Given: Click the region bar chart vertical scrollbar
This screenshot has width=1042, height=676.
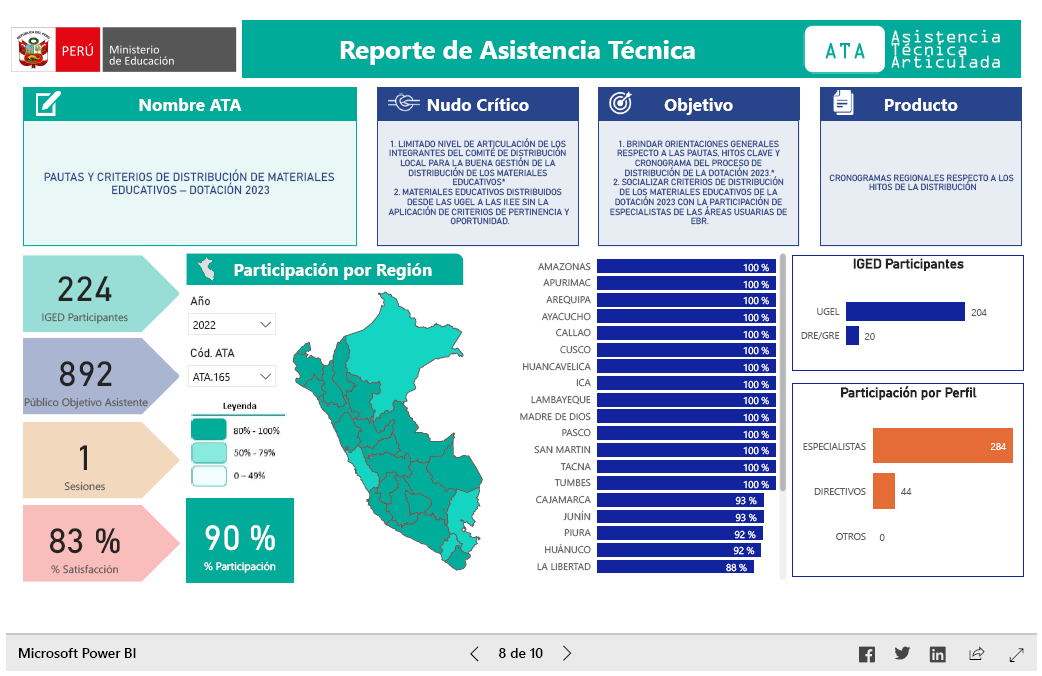Looking at the screenshot, I should (x=783, y=372).
